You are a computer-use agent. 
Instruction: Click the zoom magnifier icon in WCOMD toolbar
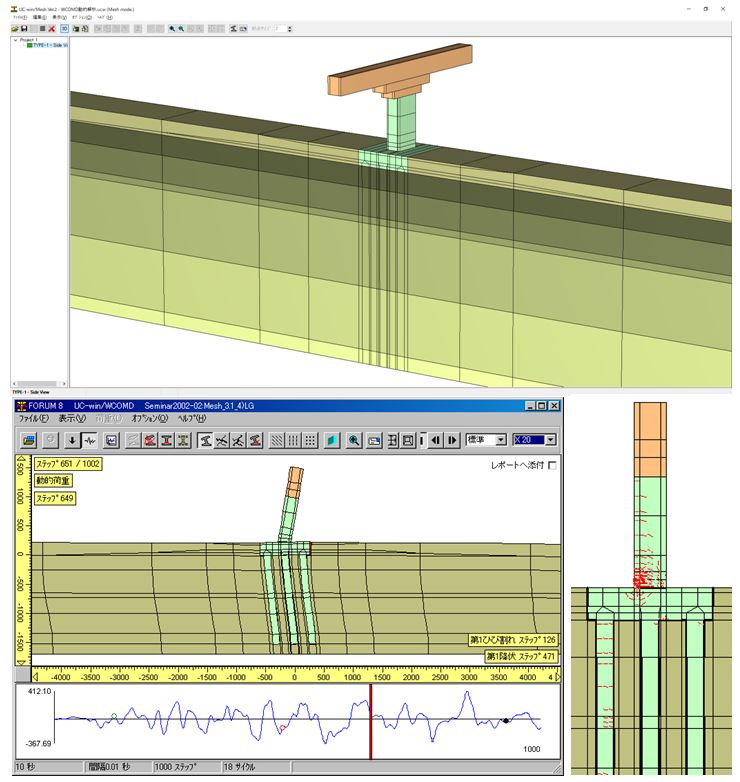click(354, 440)
